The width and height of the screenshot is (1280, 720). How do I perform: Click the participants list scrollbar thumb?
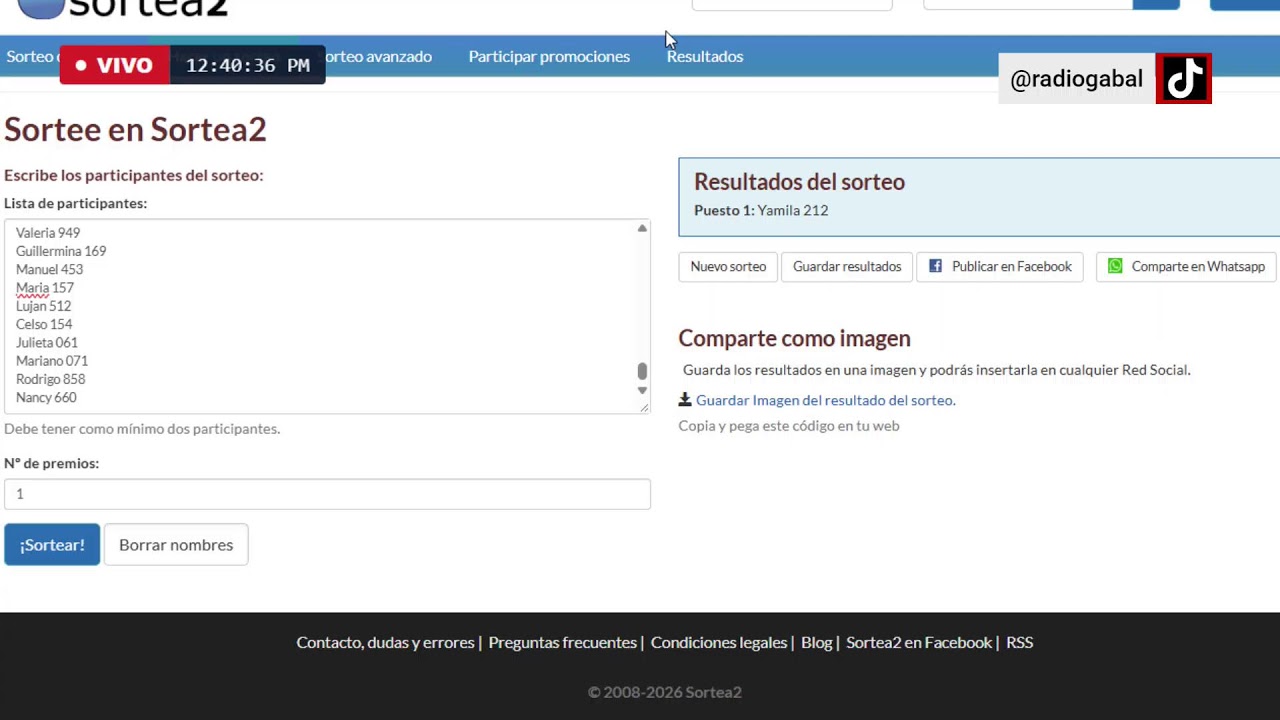pos(642,371)
